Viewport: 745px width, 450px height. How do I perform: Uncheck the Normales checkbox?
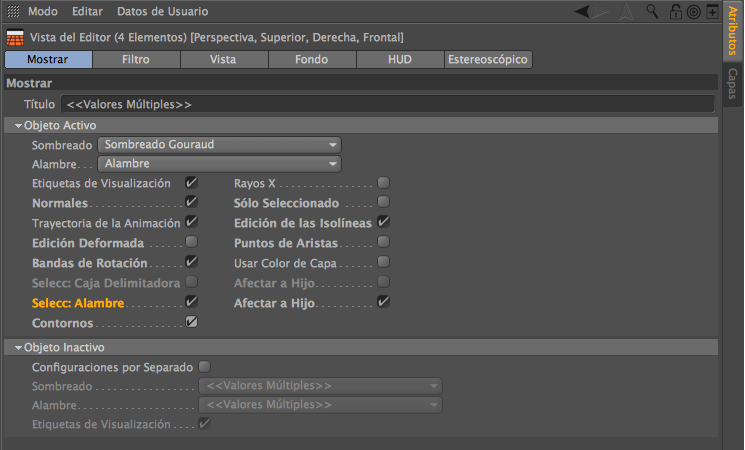coord(192,202)
